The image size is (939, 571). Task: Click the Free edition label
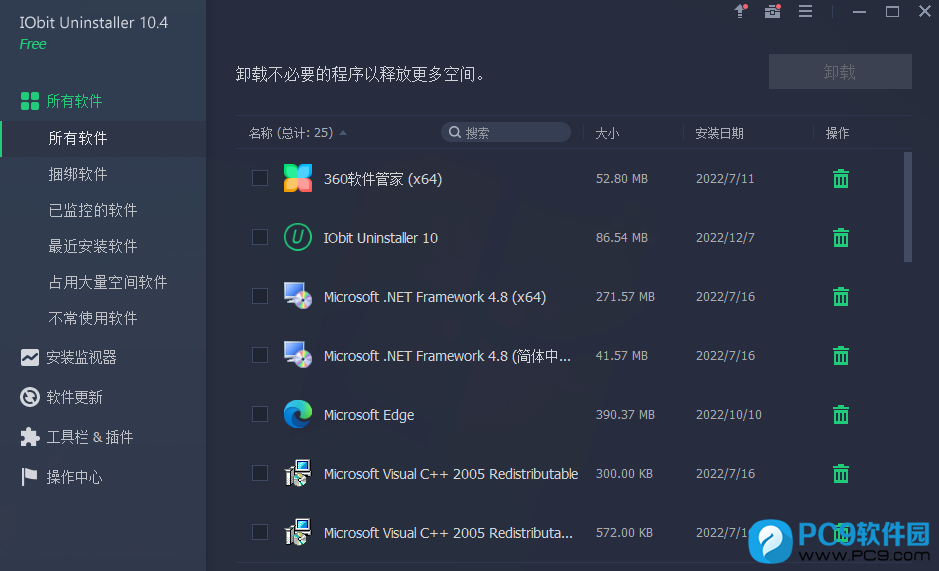click(x=33, y=44)
